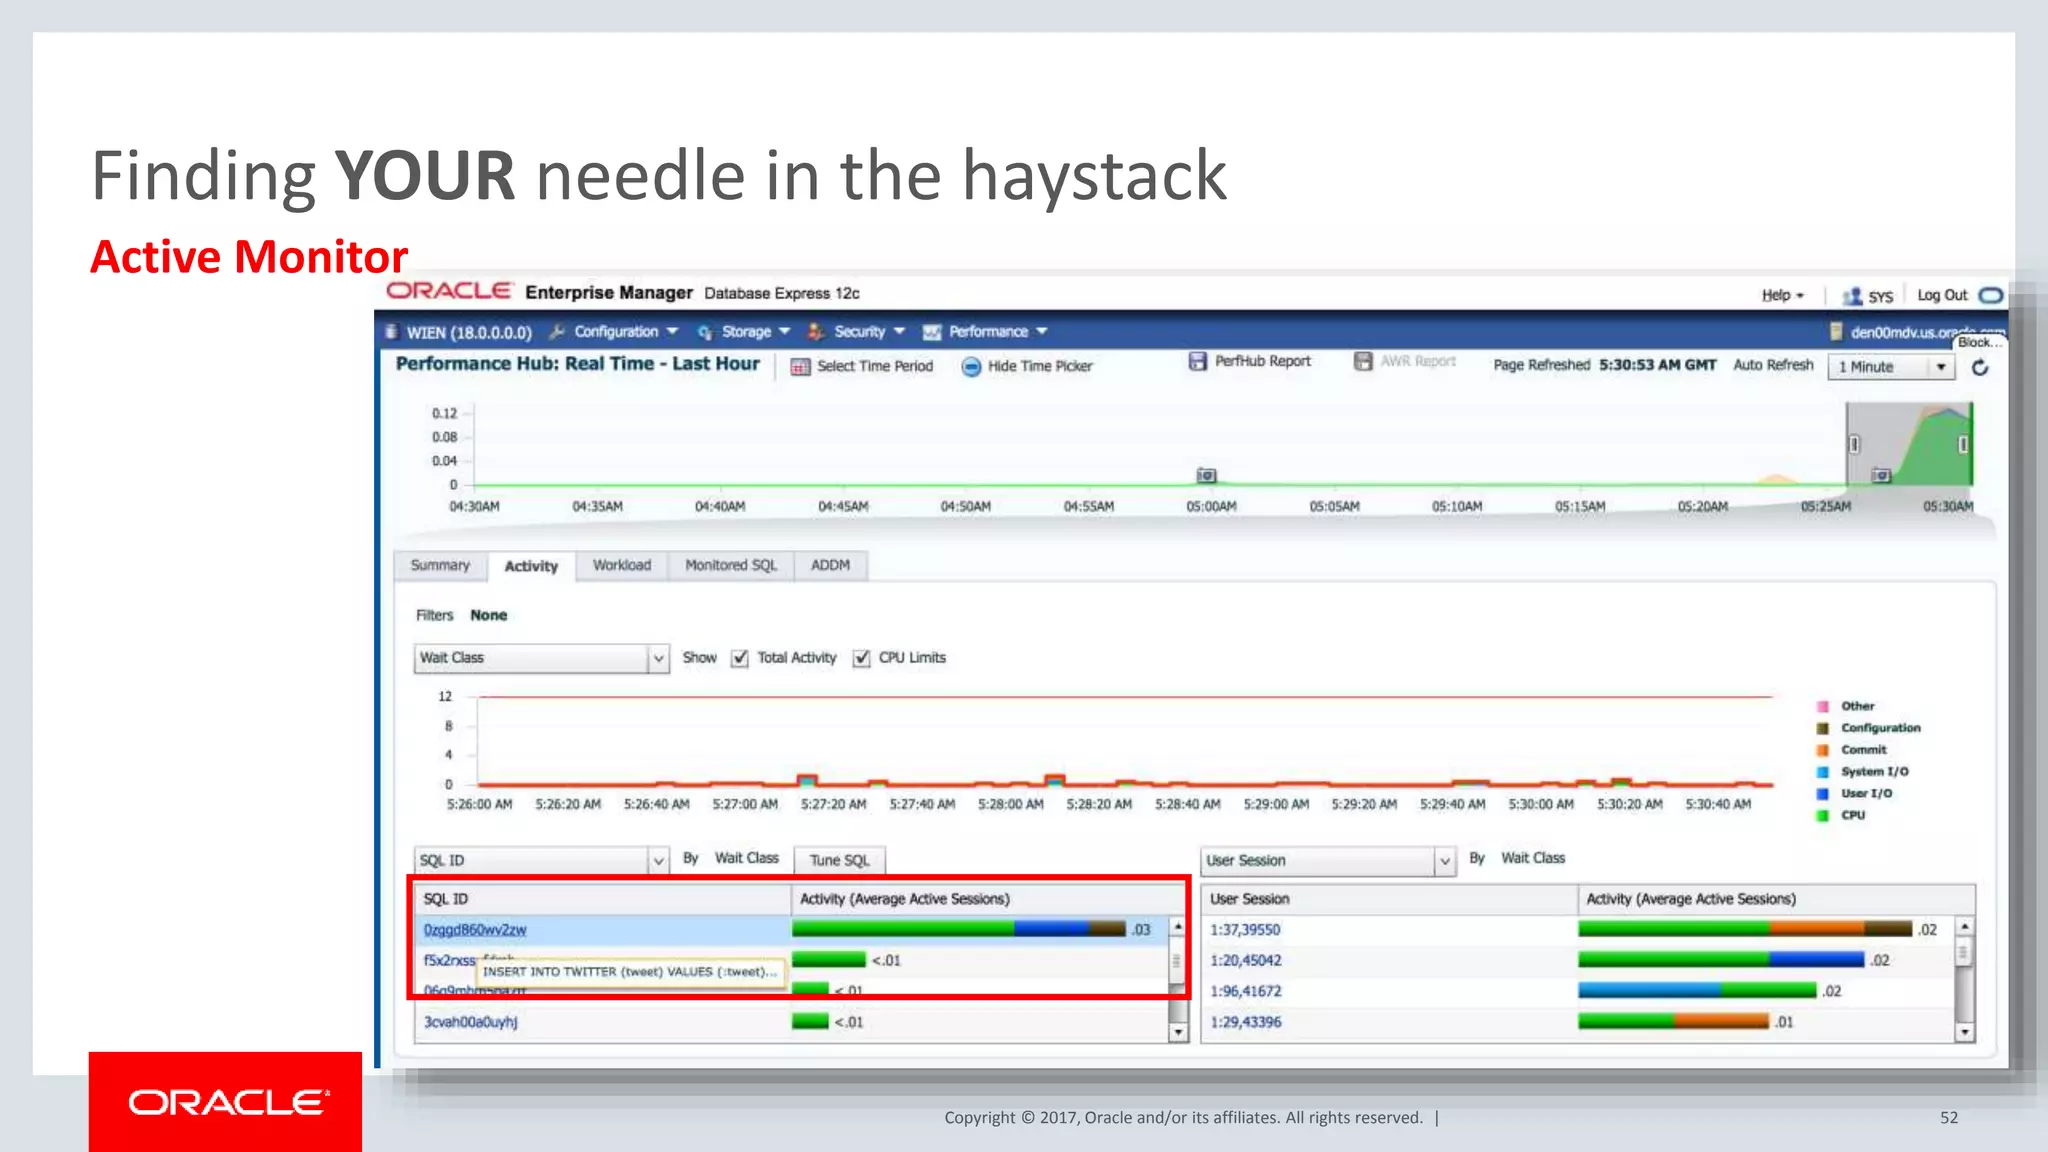Click the User I/O legend color swatch
The height and width of the screenshot is (1152, 2048).
pyautogui.click(x=1823, y=794)
